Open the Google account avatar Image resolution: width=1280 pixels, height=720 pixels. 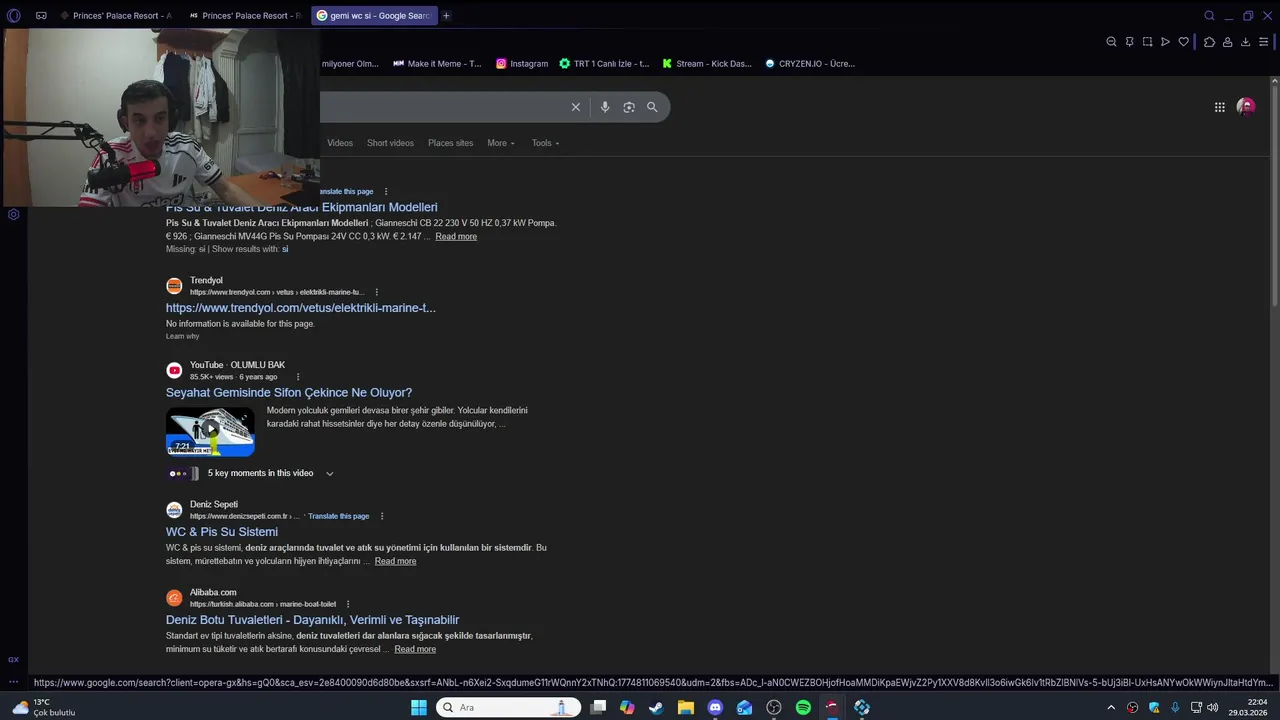tap(1246, 107)
